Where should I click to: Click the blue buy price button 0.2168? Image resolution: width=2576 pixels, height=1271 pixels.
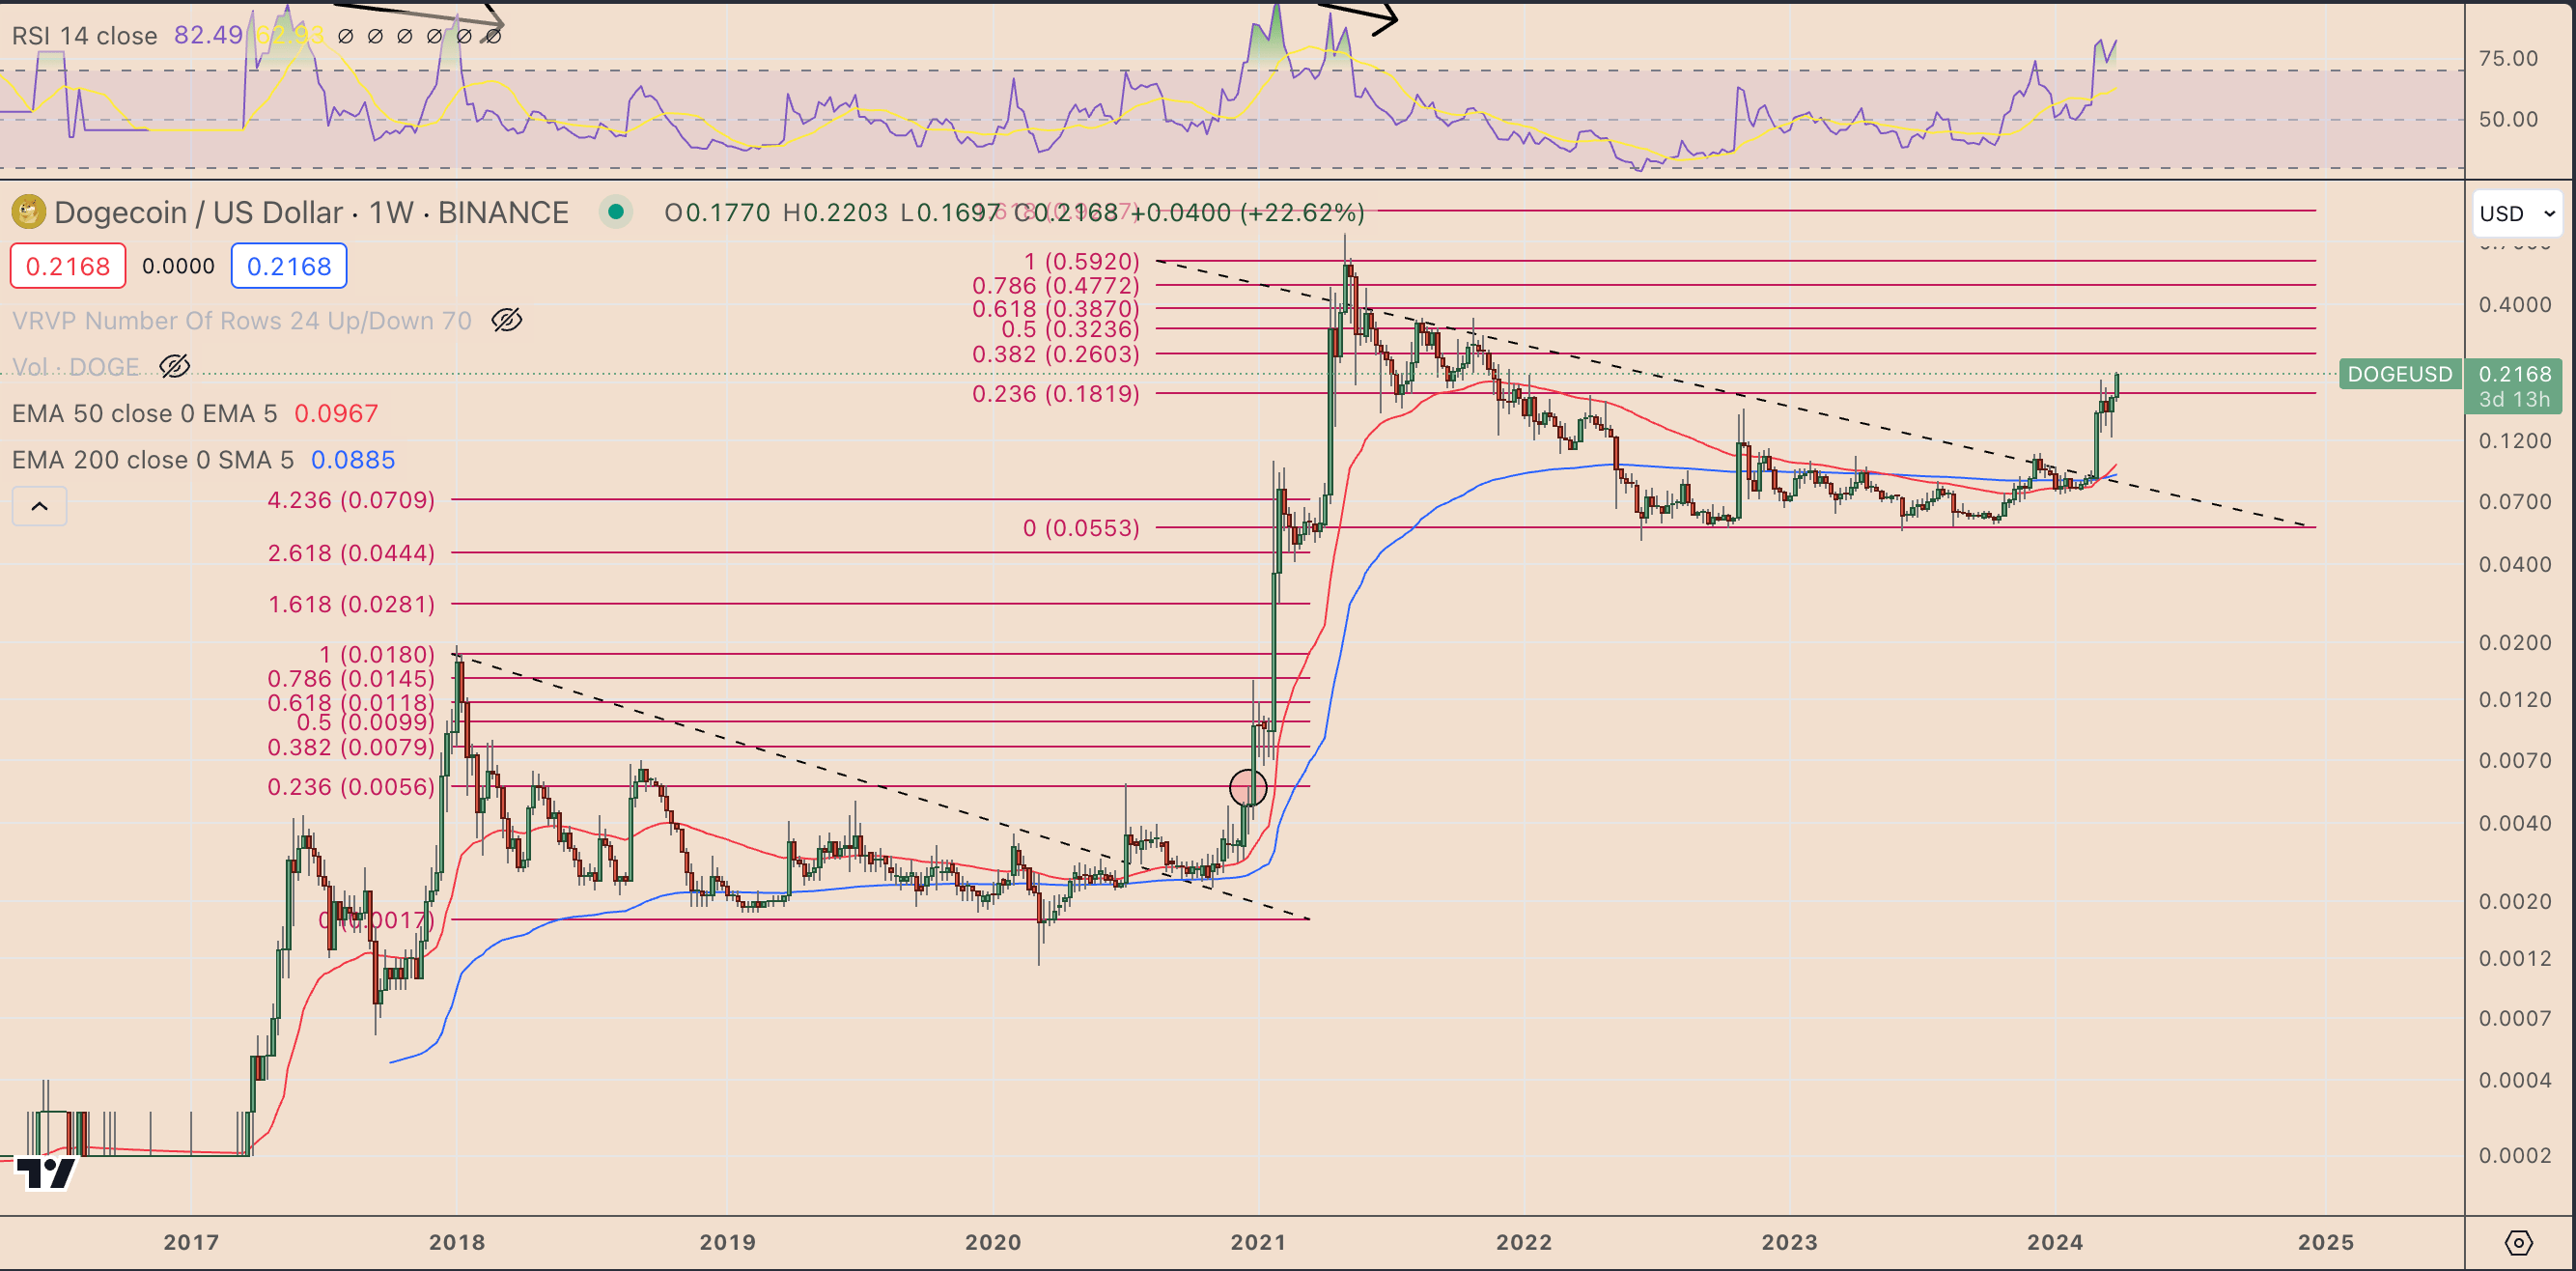point(288,266)
